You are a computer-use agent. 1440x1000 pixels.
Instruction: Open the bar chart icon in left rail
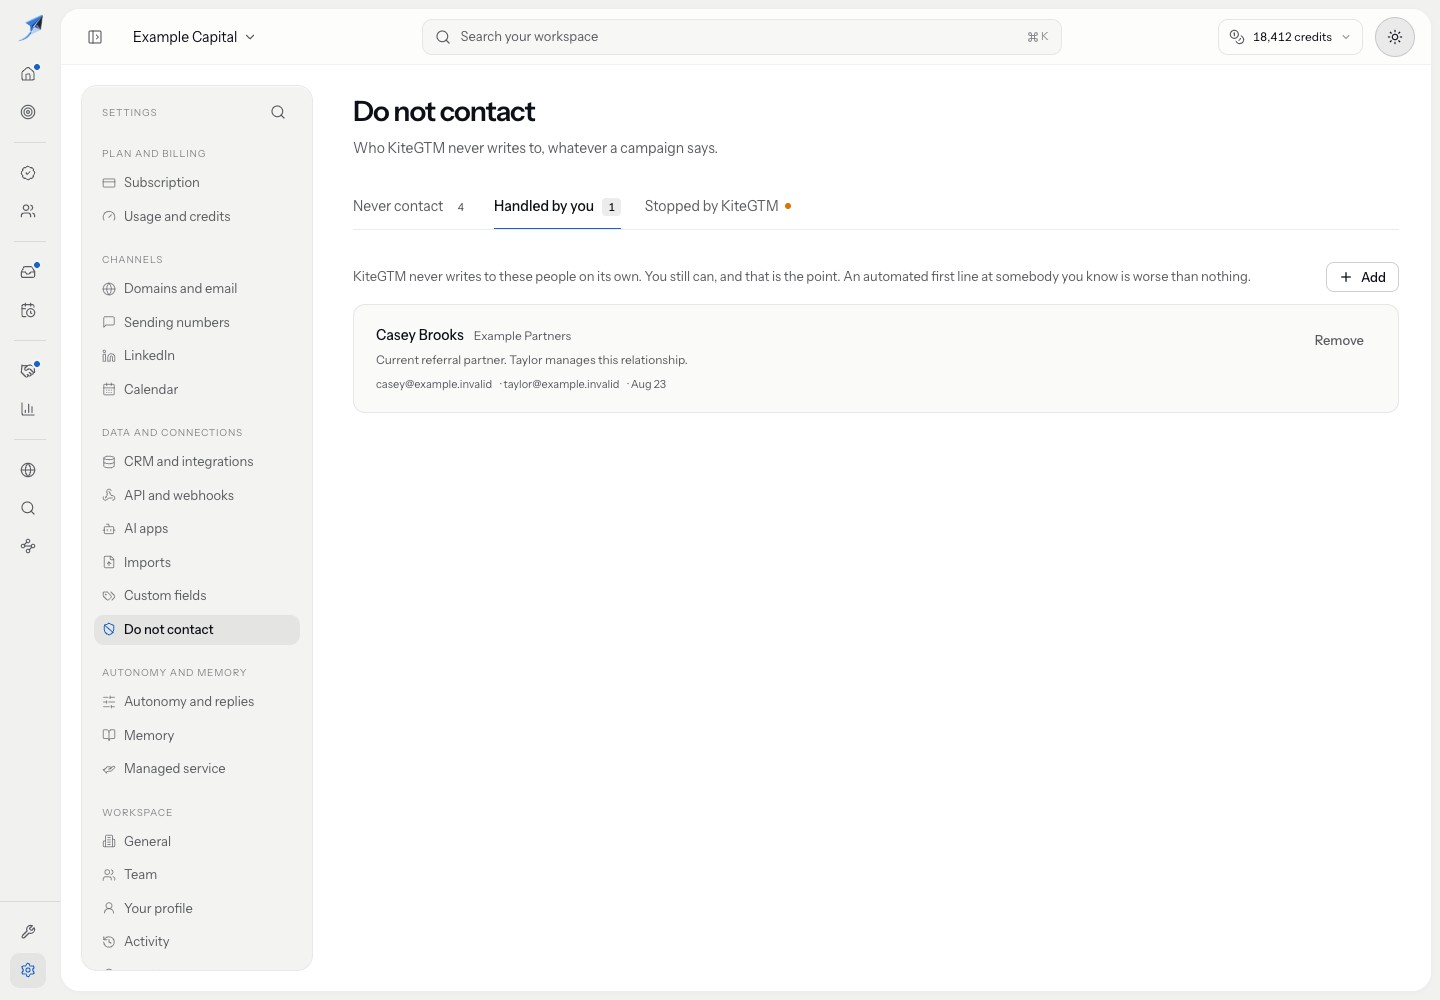pyautogui.click(x=28, y=409)
